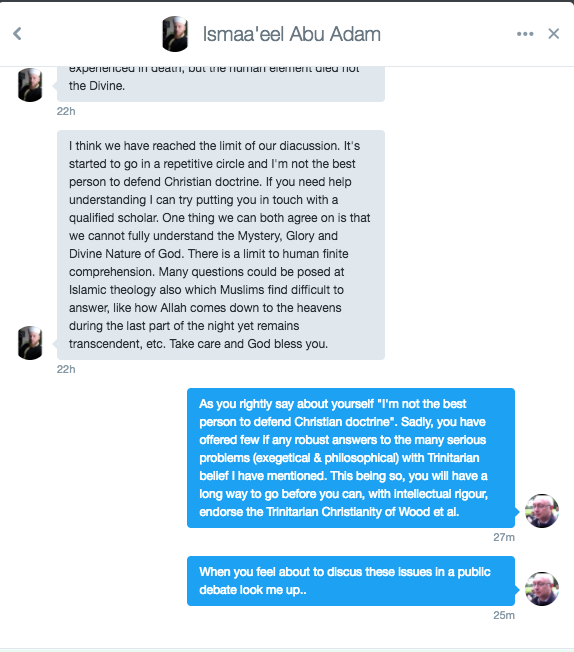The height and width of the screenshot is (652, 574).
Task: Click your avatar next to 'look me up' message
Action: coord(542,589)
